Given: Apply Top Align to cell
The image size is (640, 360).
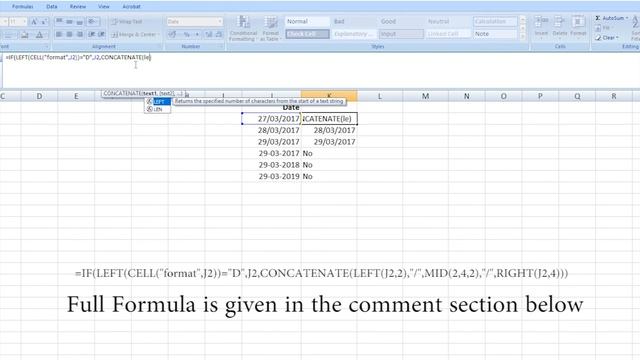Looking at the screenshot, I should (59, 22).
